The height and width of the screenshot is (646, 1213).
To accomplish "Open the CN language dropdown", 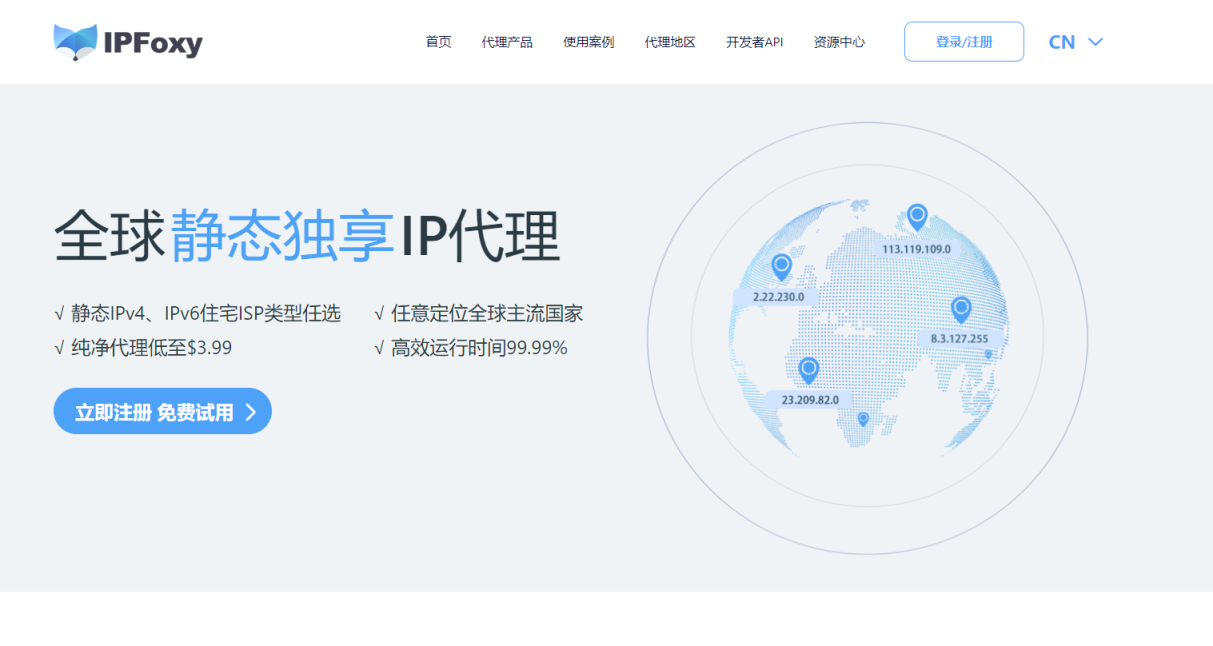I will (1062, 42).
